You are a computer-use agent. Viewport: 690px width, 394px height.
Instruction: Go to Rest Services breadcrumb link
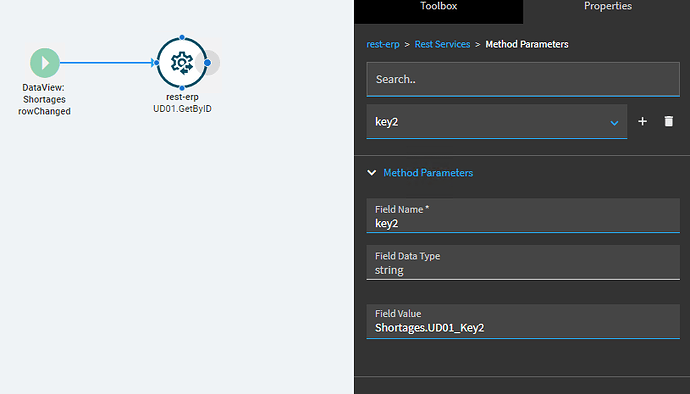(x=442, y=44)
